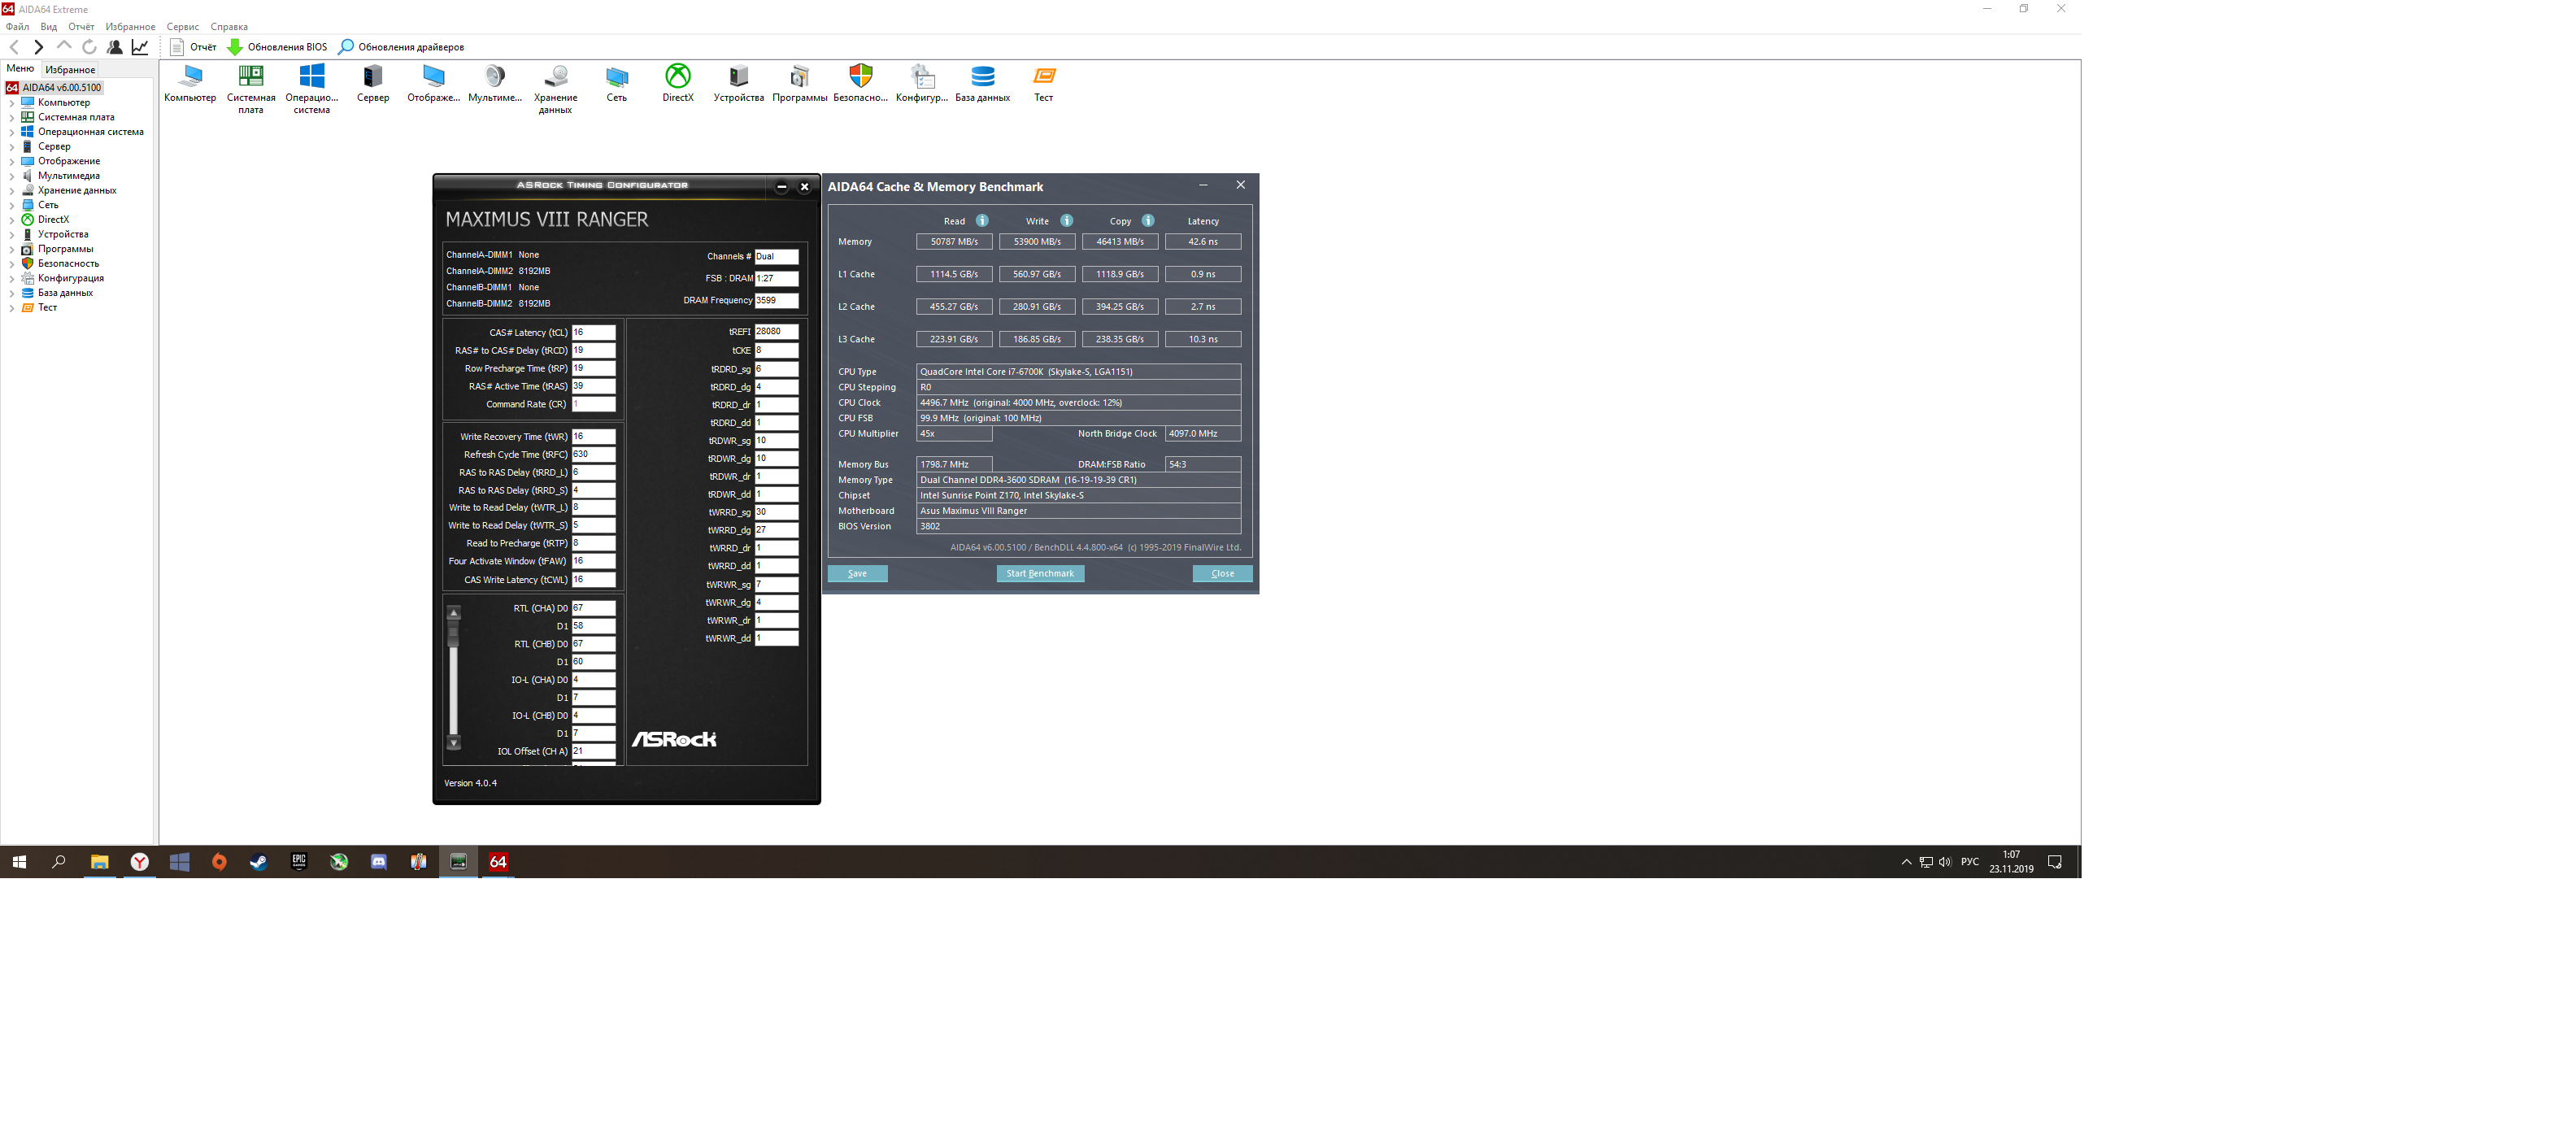Click the Отчёт report toolbar button
This screenshot has height=1127, width=2576.
193,47
